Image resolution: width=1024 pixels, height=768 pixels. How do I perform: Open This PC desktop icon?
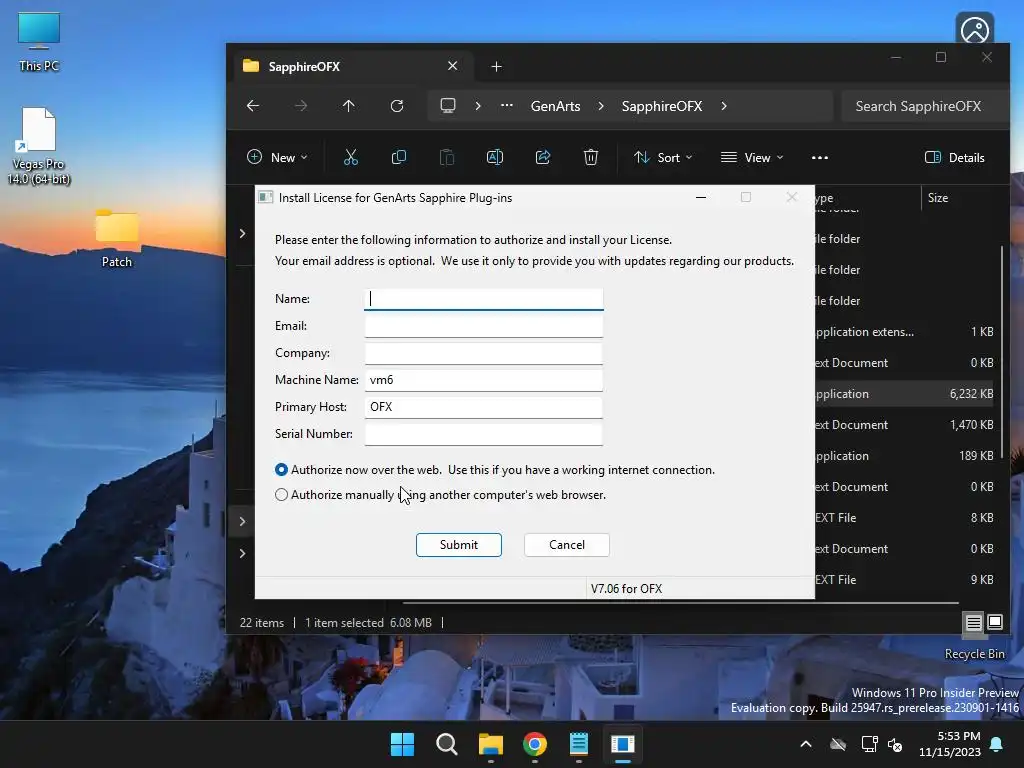39,42
